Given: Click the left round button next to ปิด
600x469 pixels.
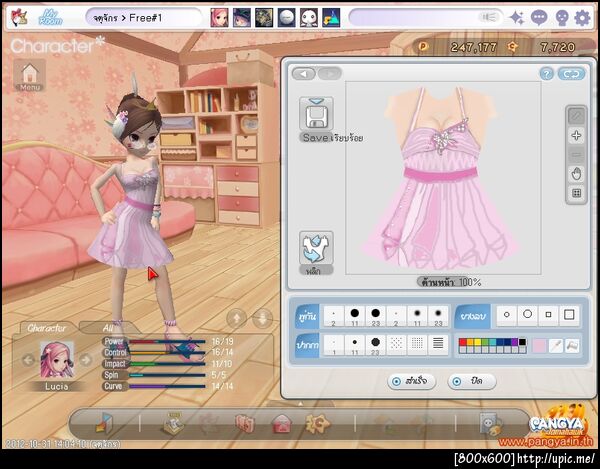Looking at the screenshot, I should coord(457,381).
